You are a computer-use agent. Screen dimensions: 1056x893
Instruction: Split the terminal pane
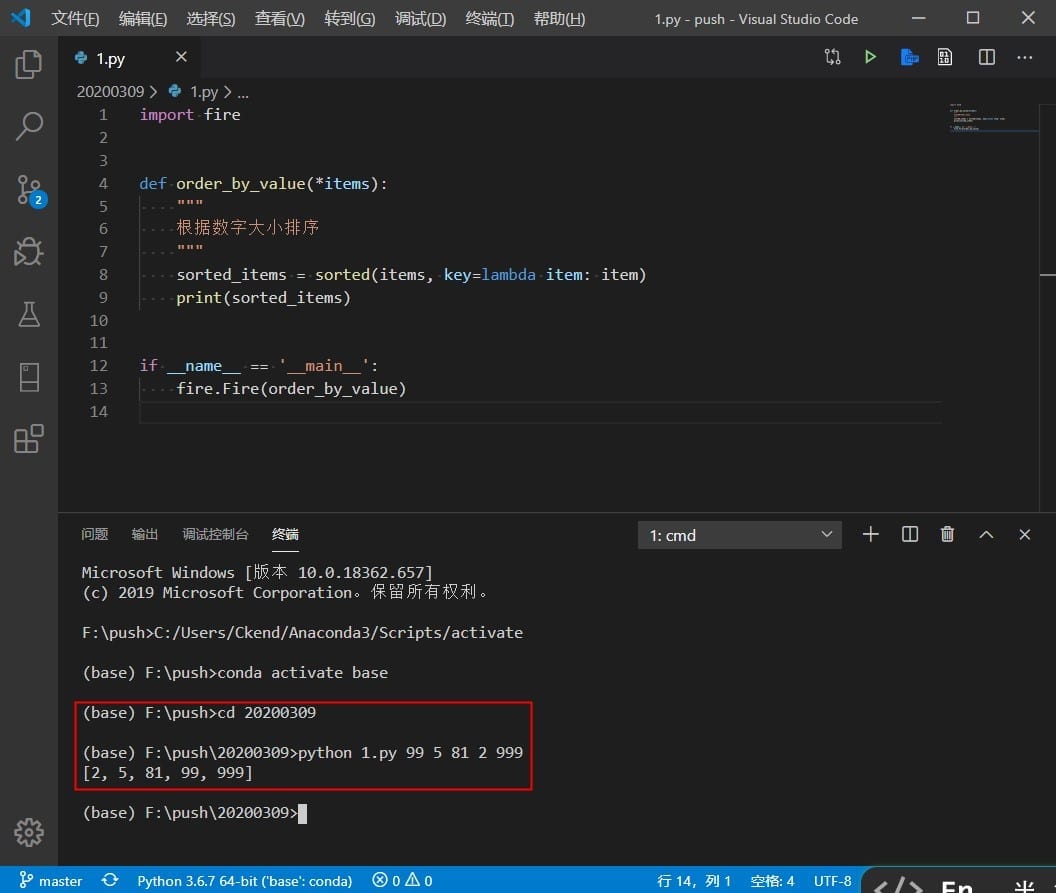click(x=909, y=535)
